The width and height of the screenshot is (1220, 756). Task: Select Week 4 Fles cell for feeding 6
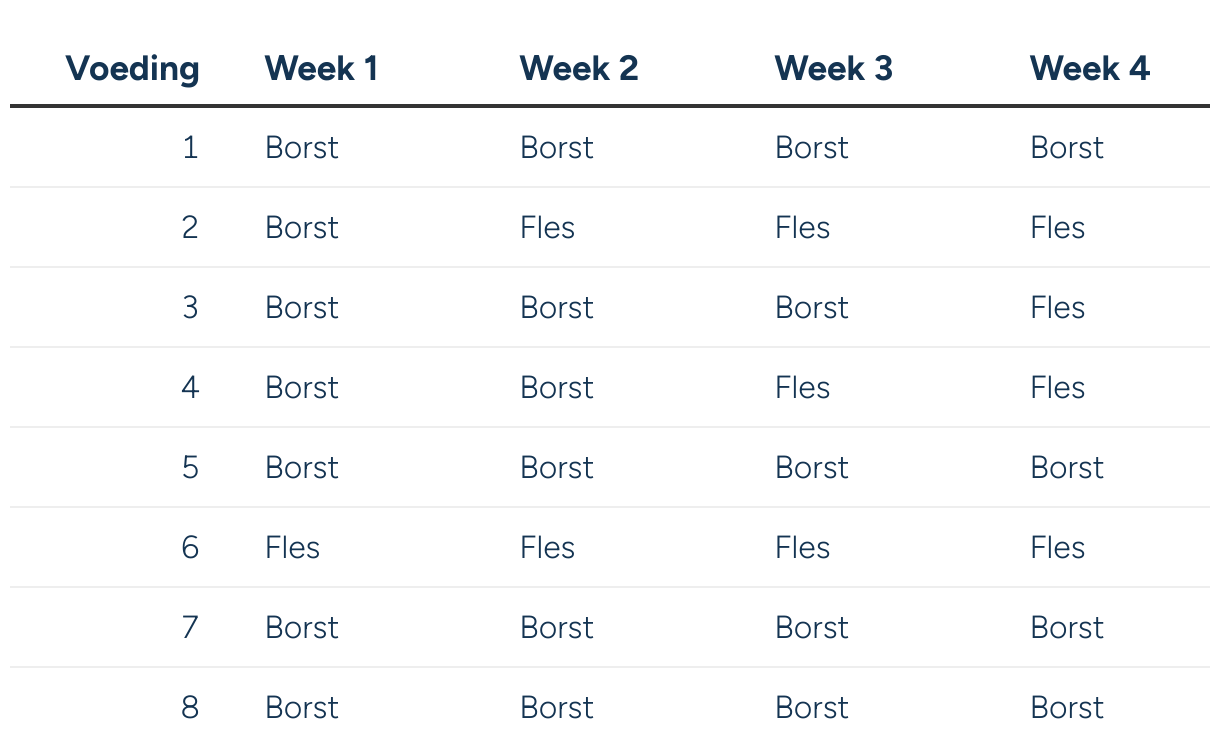1057,548
